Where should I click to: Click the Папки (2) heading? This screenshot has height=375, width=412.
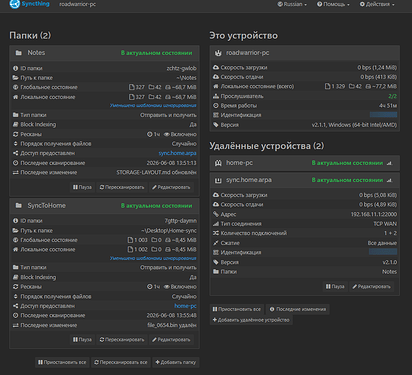(x=30, y=35)
